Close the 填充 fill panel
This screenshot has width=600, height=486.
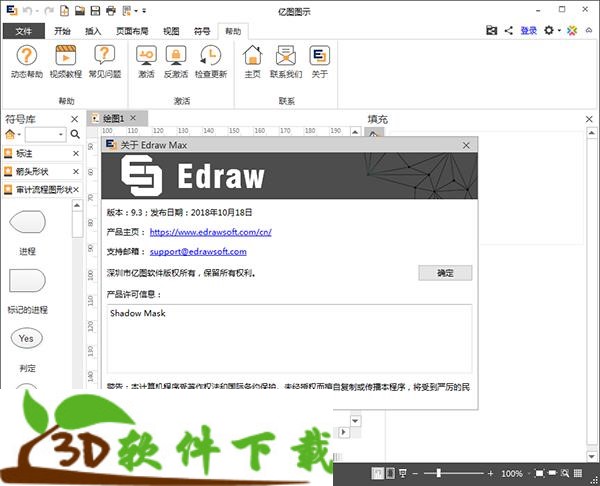coord(589,119)
